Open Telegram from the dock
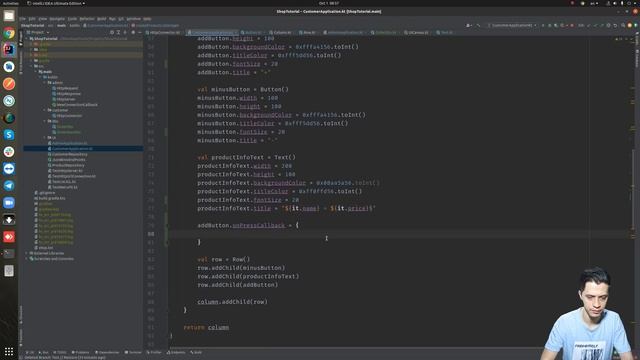This screenshot has width=640, height=360. 9,186
